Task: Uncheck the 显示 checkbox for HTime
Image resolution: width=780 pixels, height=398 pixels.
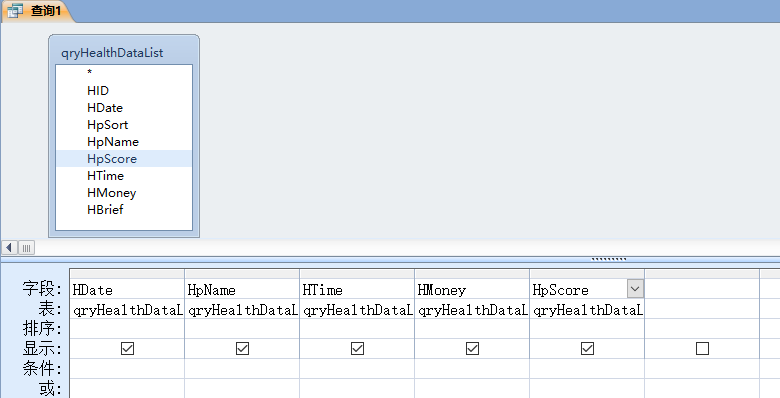Action: [x=357, y=348]
